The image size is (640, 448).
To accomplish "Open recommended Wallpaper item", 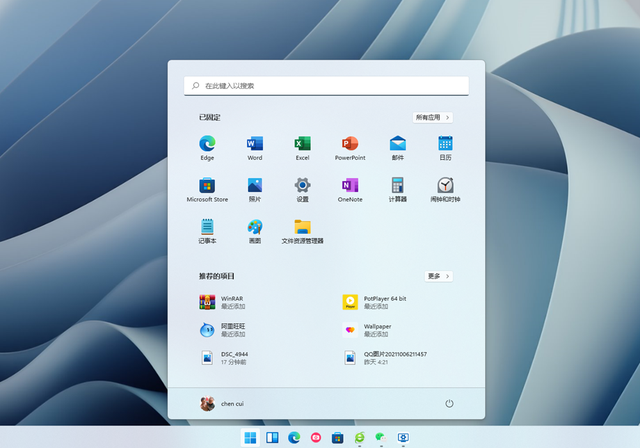I will click(x=367, y=330).
